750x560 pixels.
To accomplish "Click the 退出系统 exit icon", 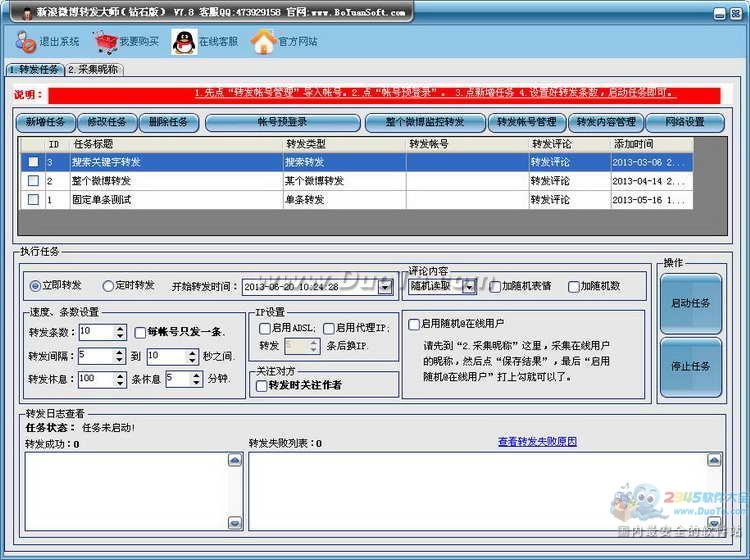I will 25,42.
